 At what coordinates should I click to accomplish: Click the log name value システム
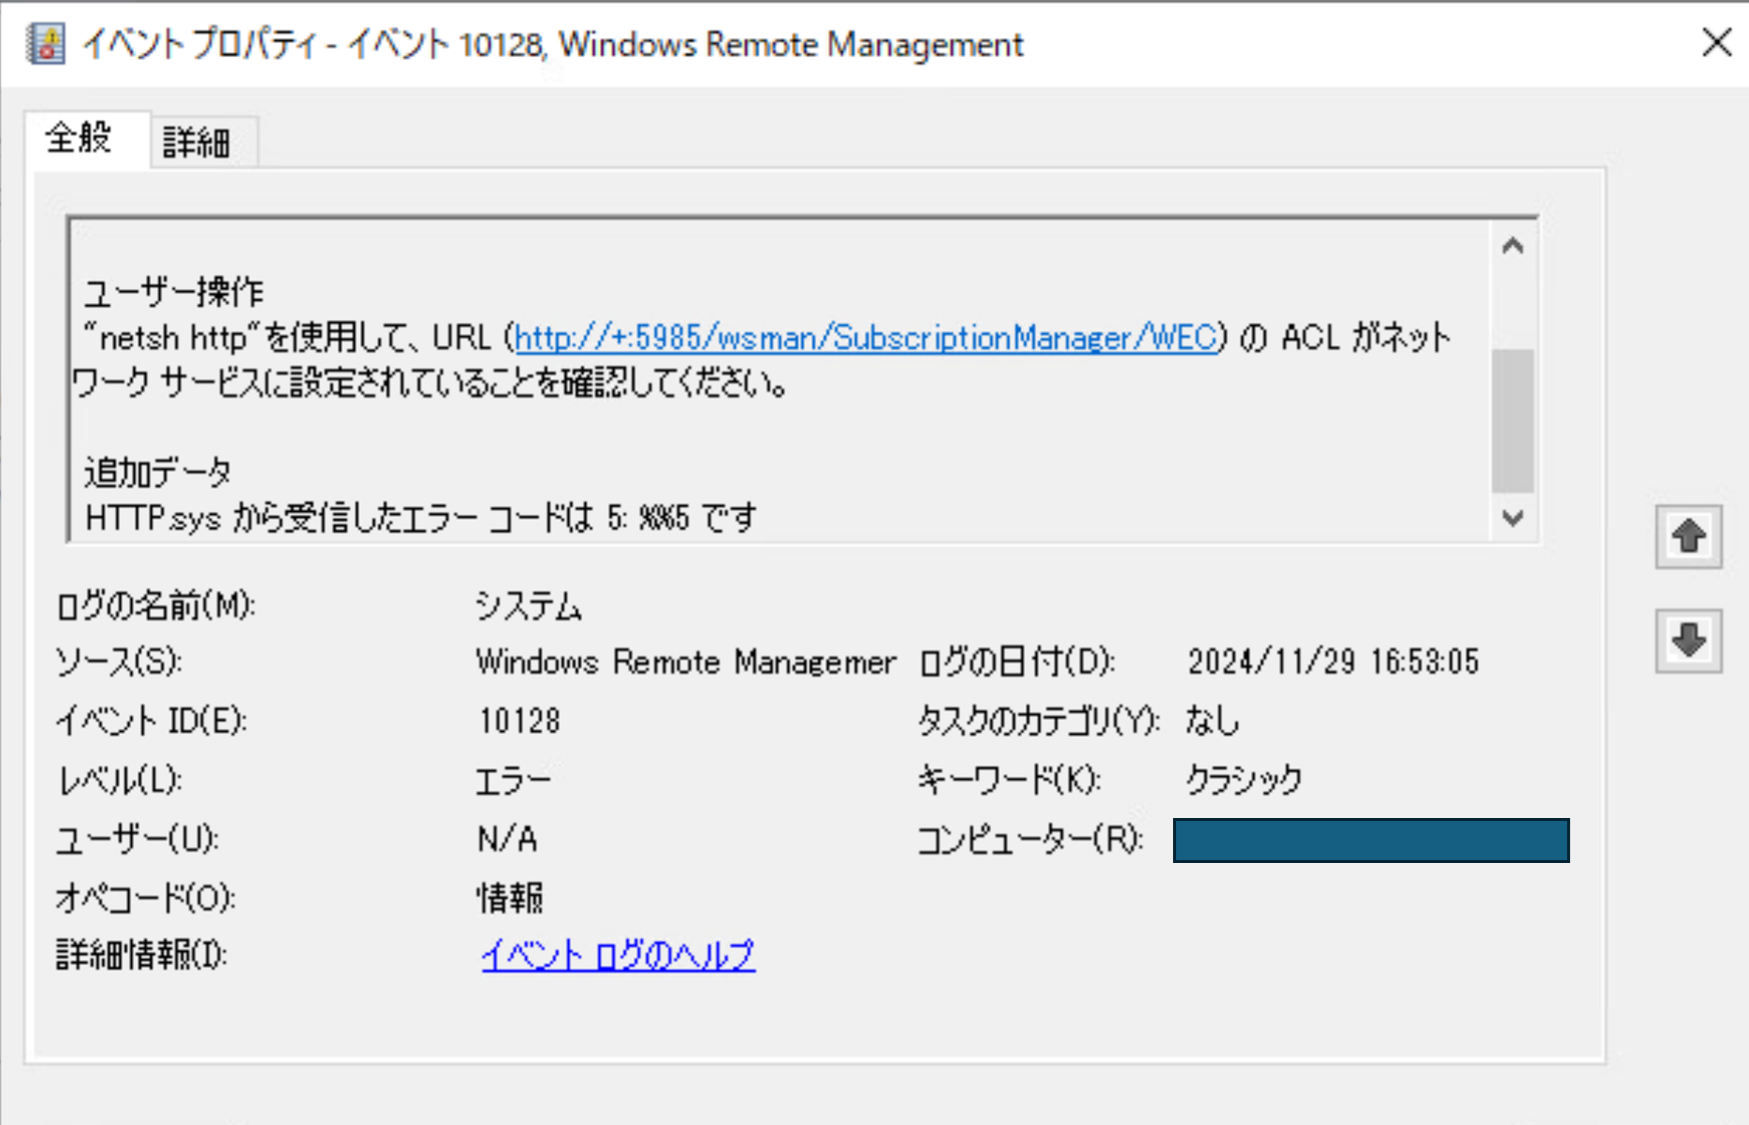point(528,606)
